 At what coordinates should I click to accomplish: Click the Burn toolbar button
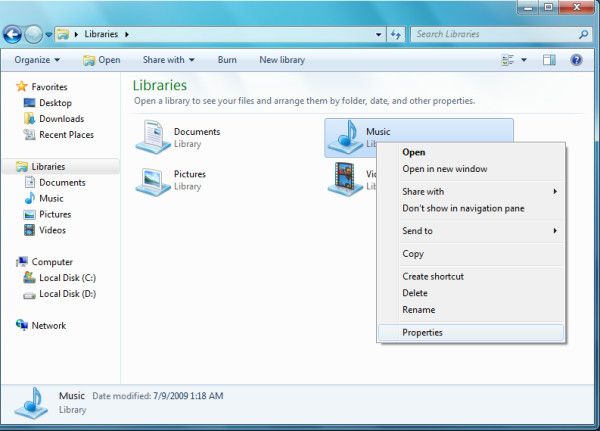coord(227,60)
